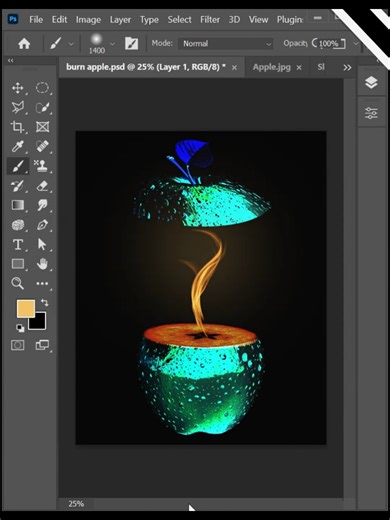
Task: Close the burn apple.psd tab
Action: [234, 68]
